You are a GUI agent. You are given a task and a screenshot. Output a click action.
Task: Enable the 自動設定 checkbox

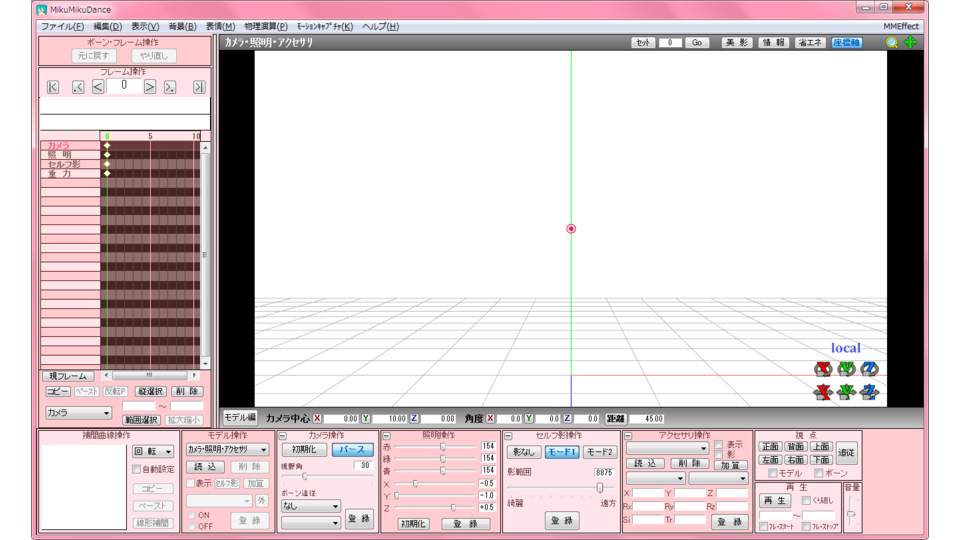tap(137, 469)
